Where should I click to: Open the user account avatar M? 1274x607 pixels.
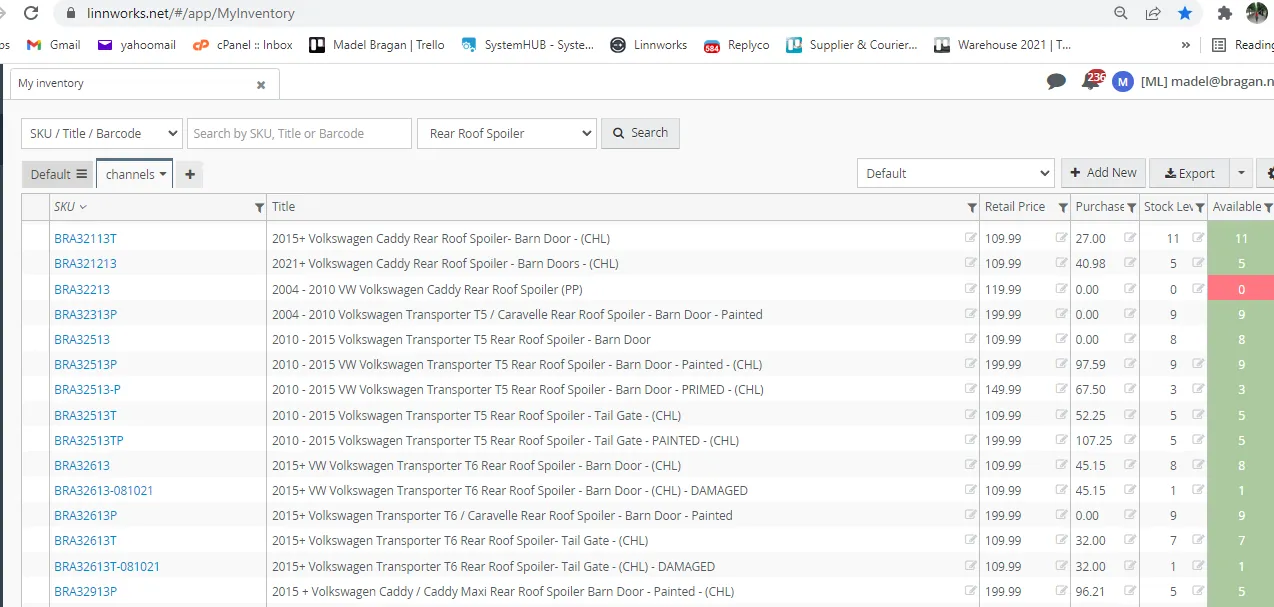[1123, 82]
